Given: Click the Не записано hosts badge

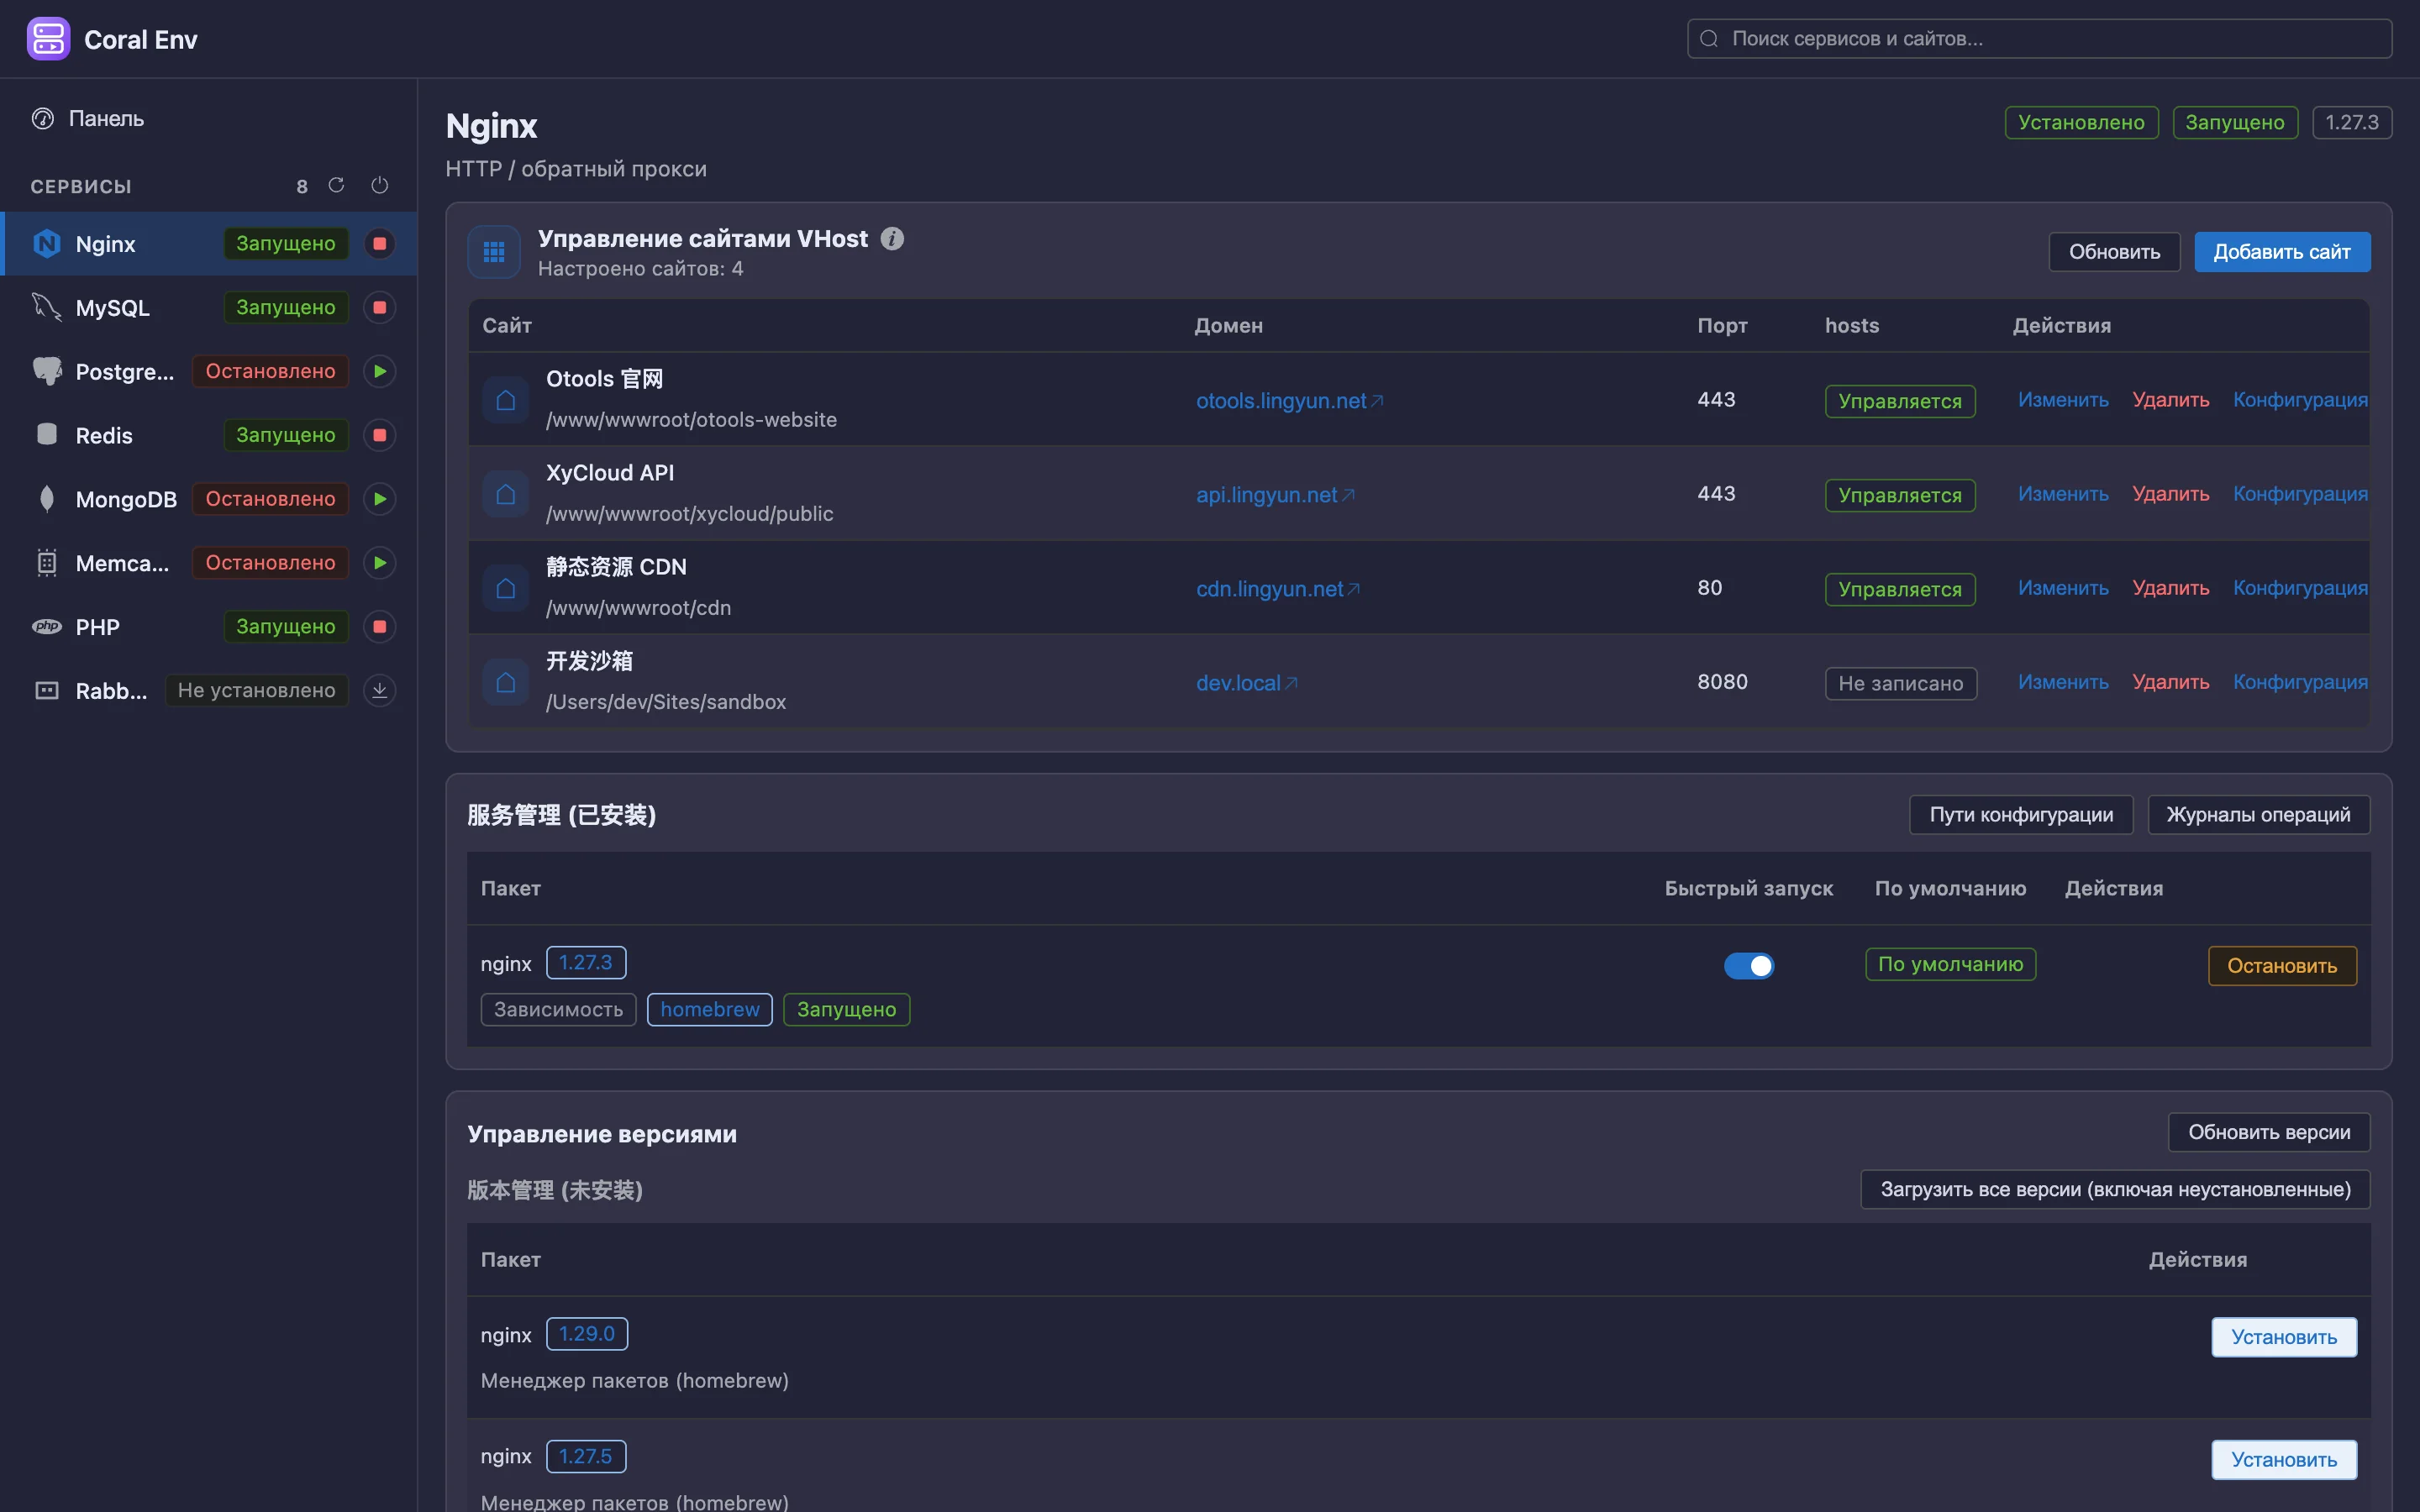Looking at the screenshot, I should (1901, 684).
